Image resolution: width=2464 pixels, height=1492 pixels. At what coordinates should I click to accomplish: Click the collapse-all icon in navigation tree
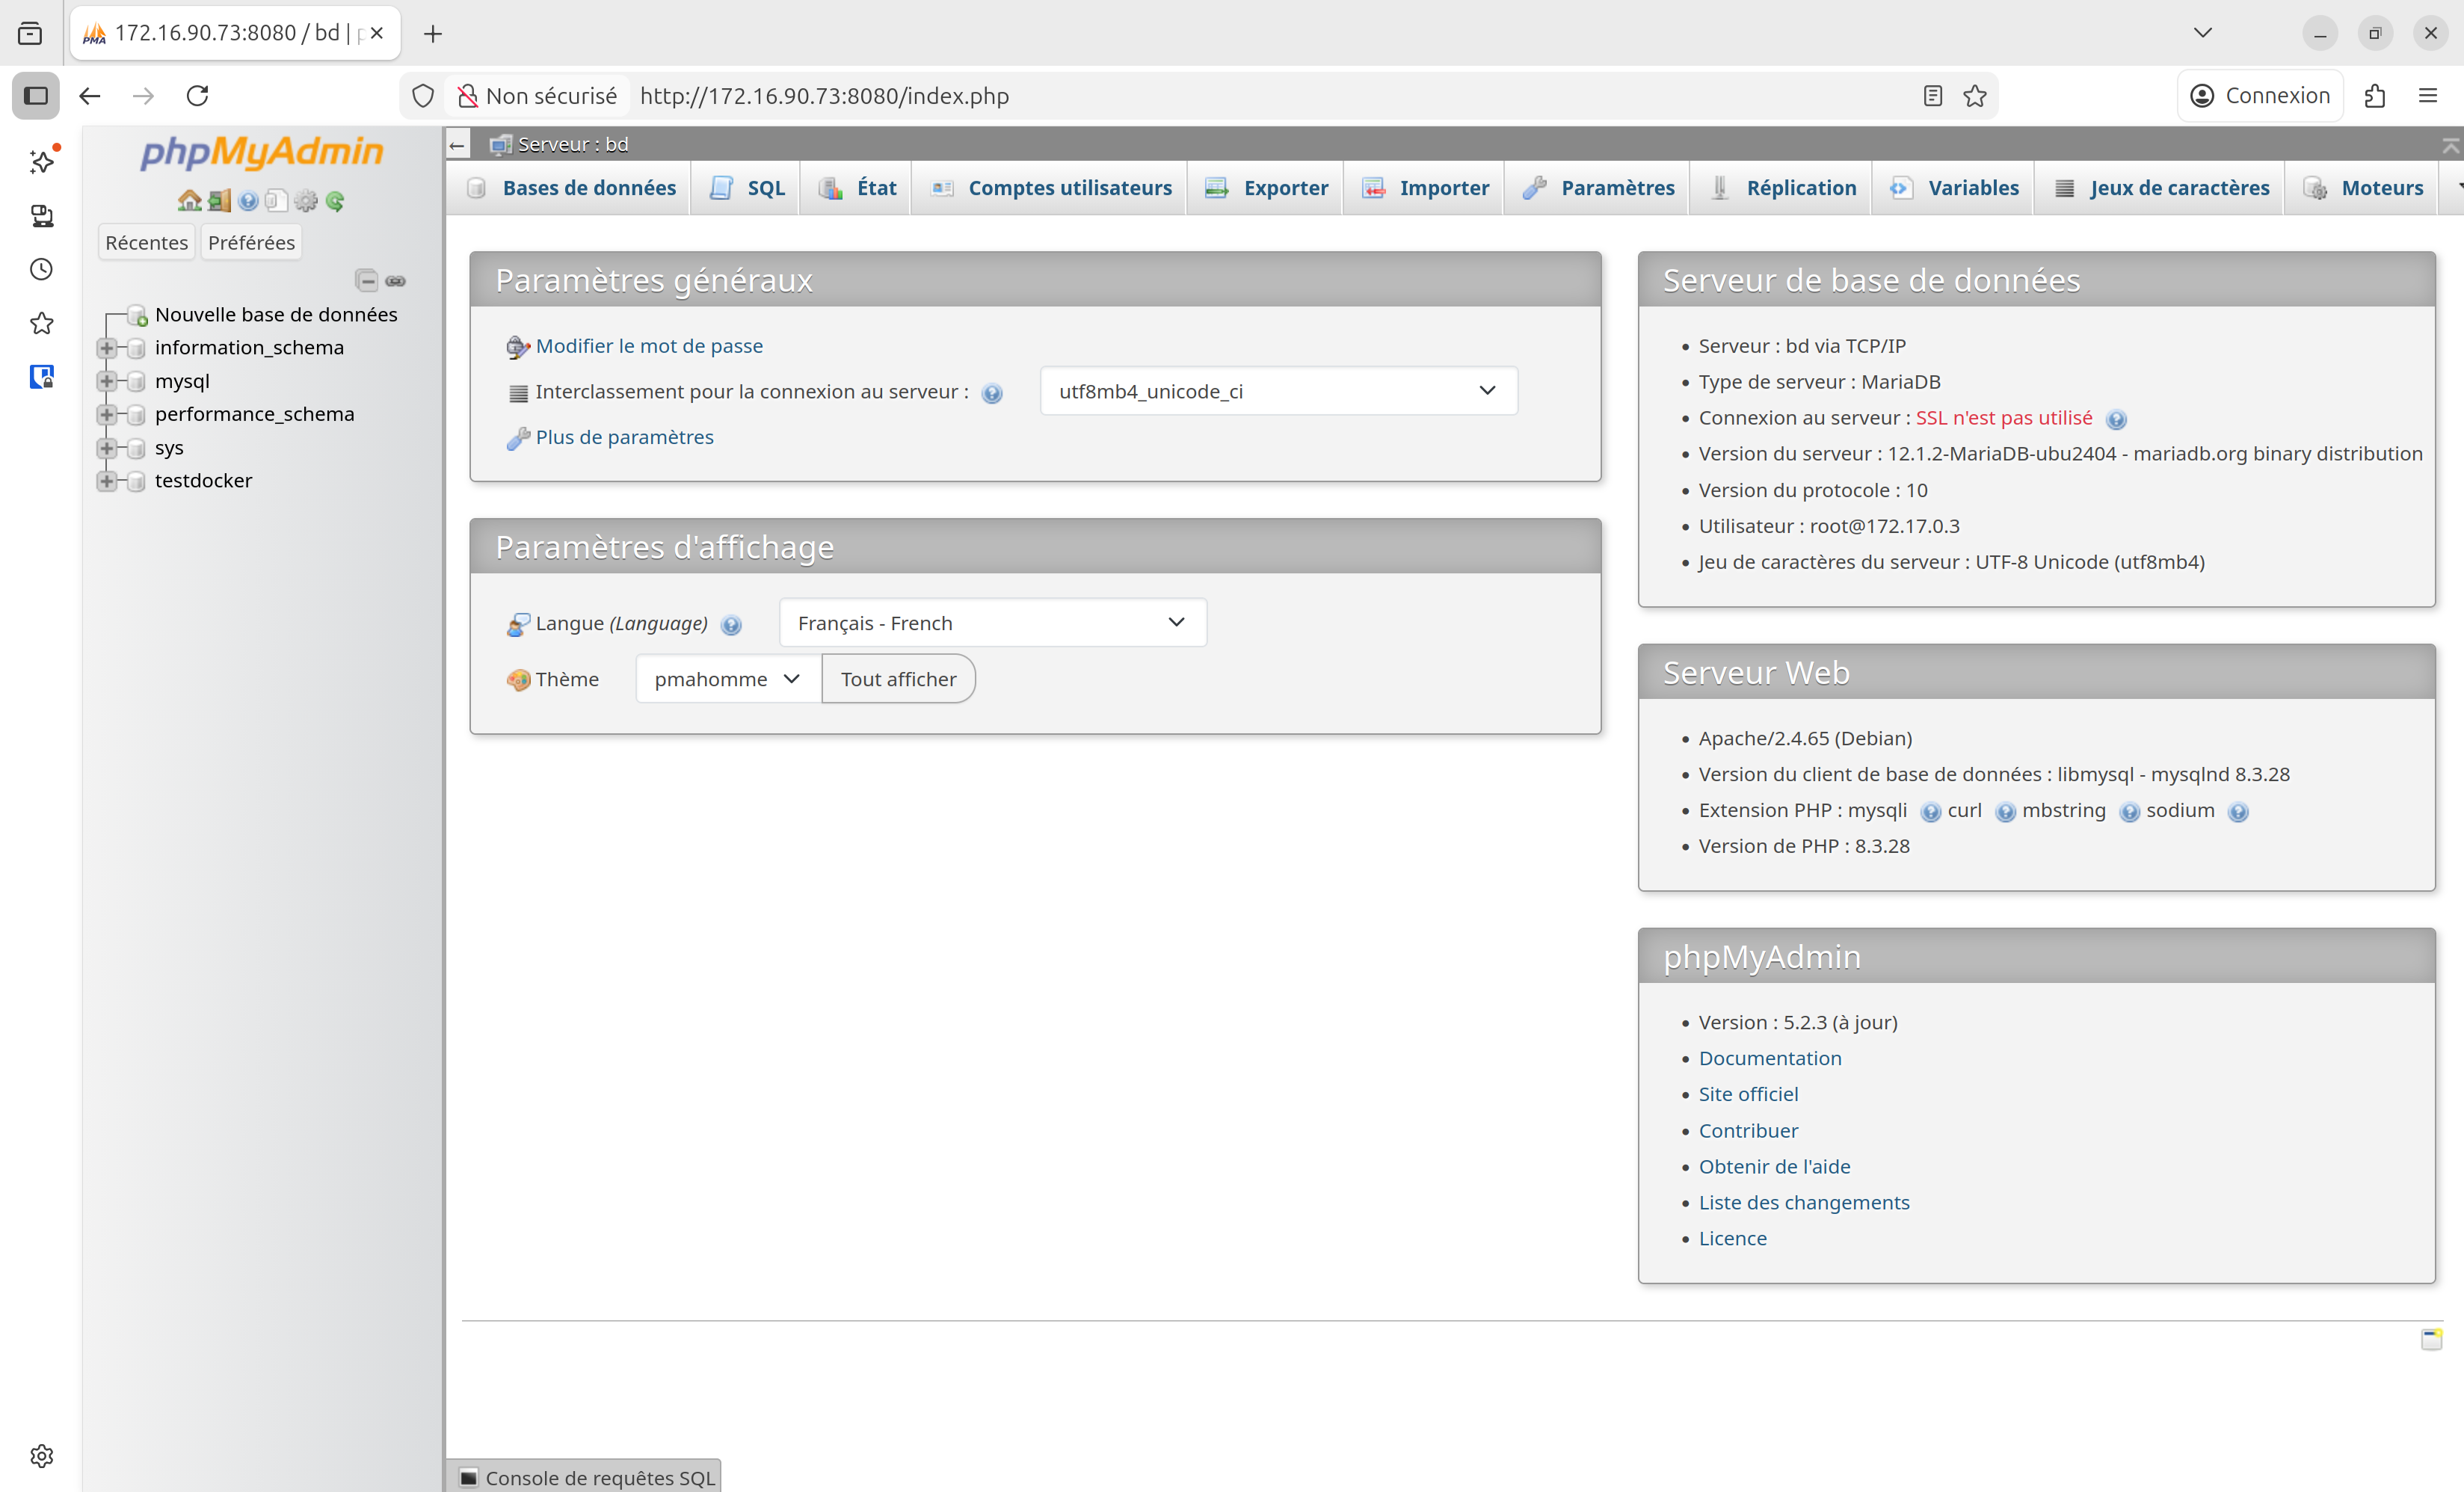coord(367,281)
